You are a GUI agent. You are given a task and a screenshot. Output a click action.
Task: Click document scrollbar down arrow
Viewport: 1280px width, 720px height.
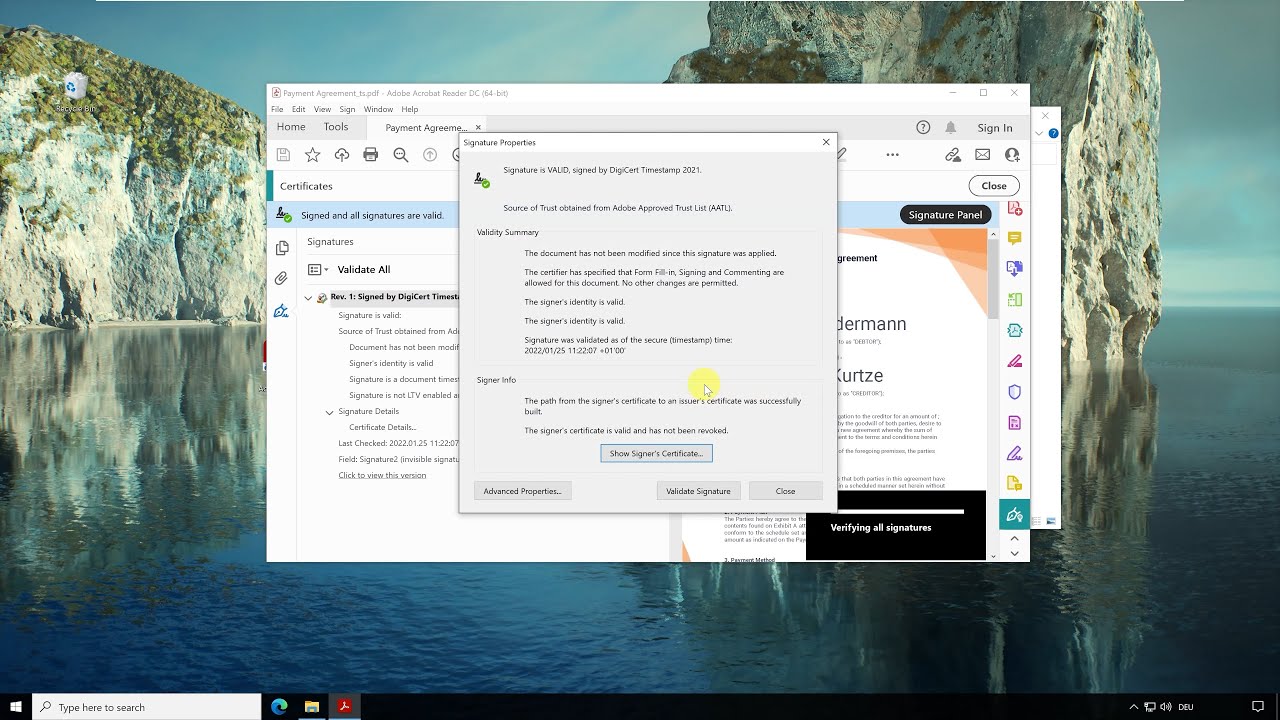coord(993,555)
